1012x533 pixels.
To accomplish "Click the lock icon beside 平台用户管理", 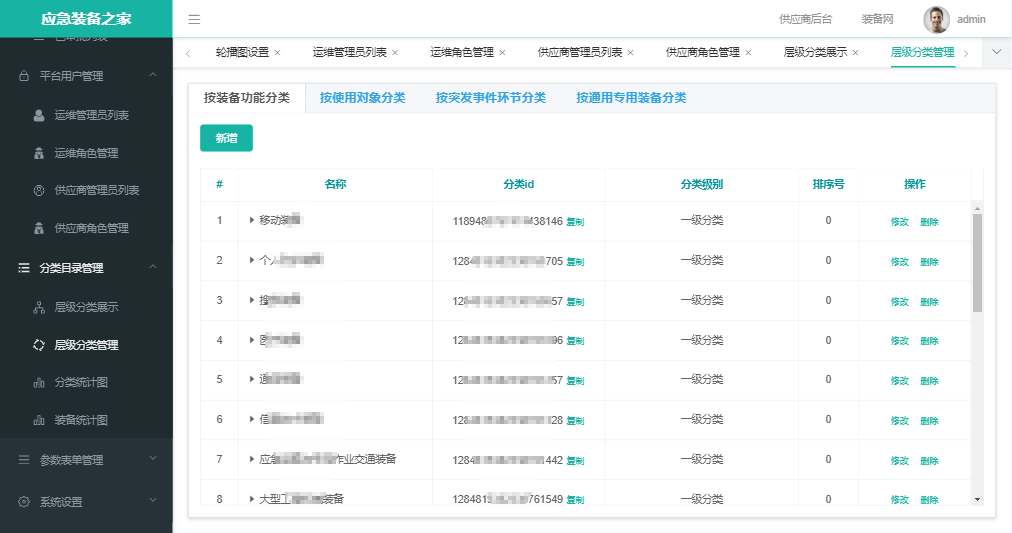I will [24, 75].
